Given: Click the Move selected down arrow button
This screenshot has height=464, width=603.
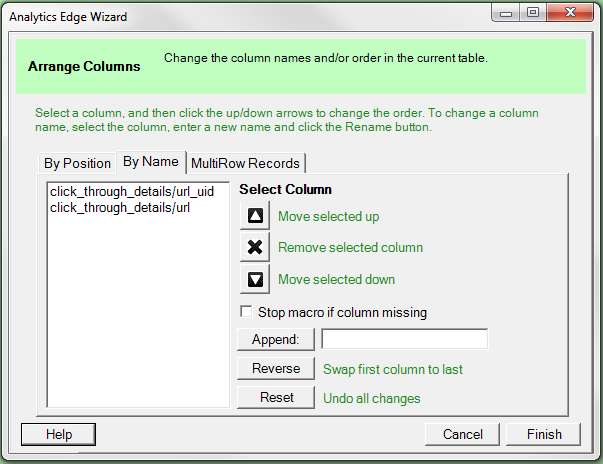Looking at the screenshot, I should [x=255, y=279].
